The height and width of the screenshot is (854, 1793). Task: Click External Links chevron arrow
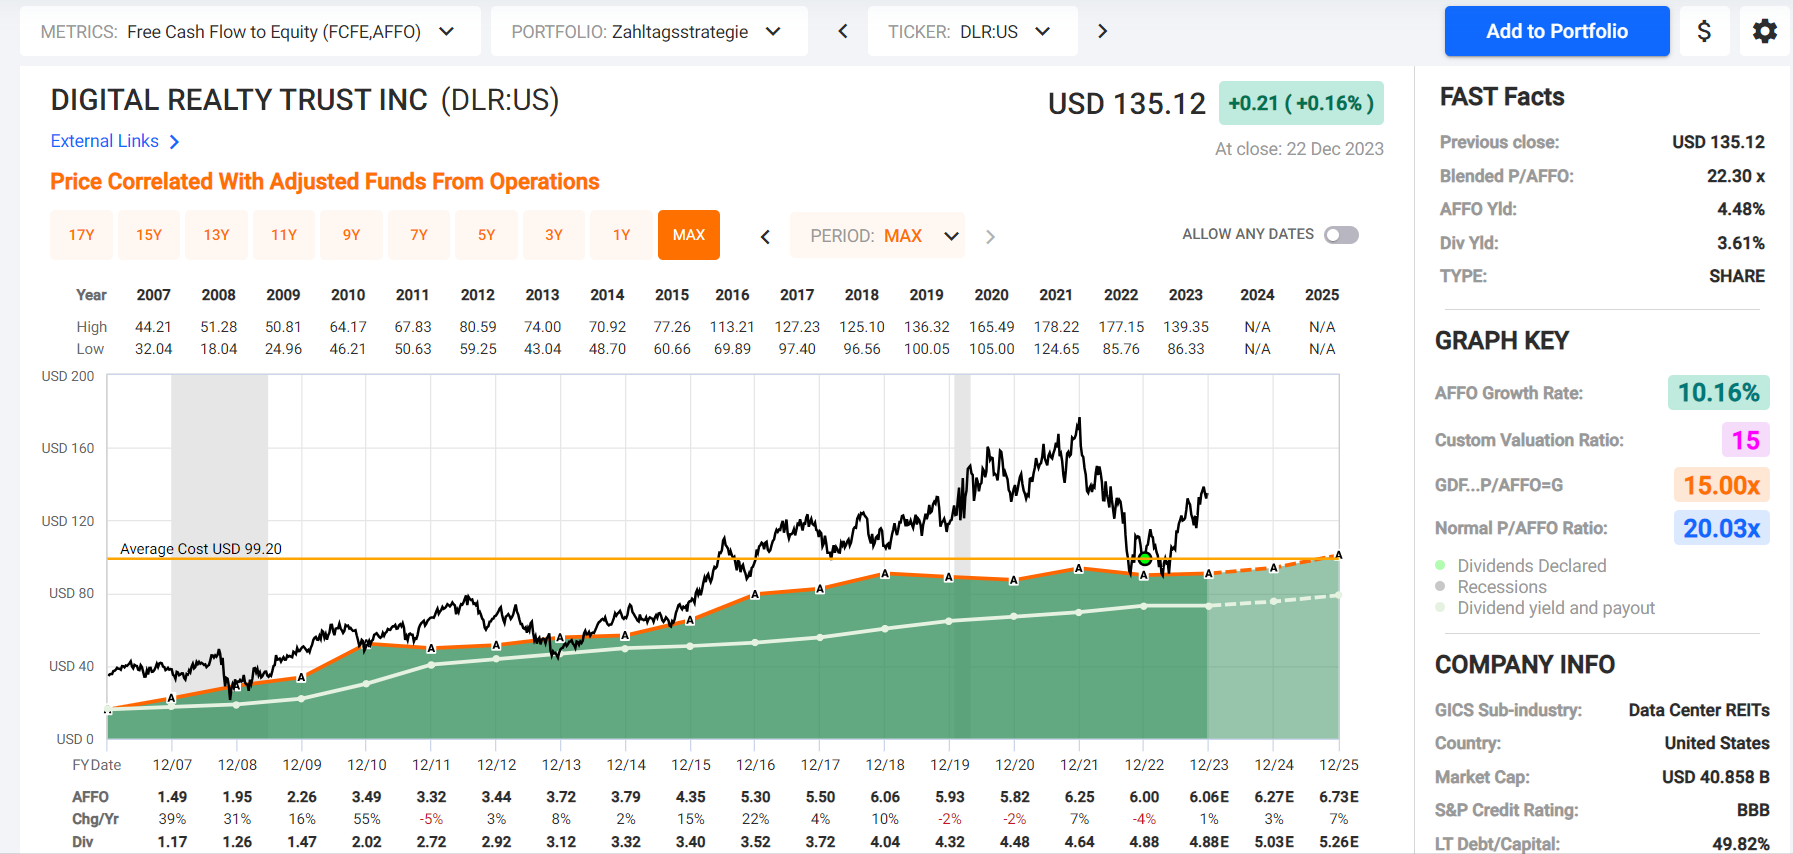175,142
